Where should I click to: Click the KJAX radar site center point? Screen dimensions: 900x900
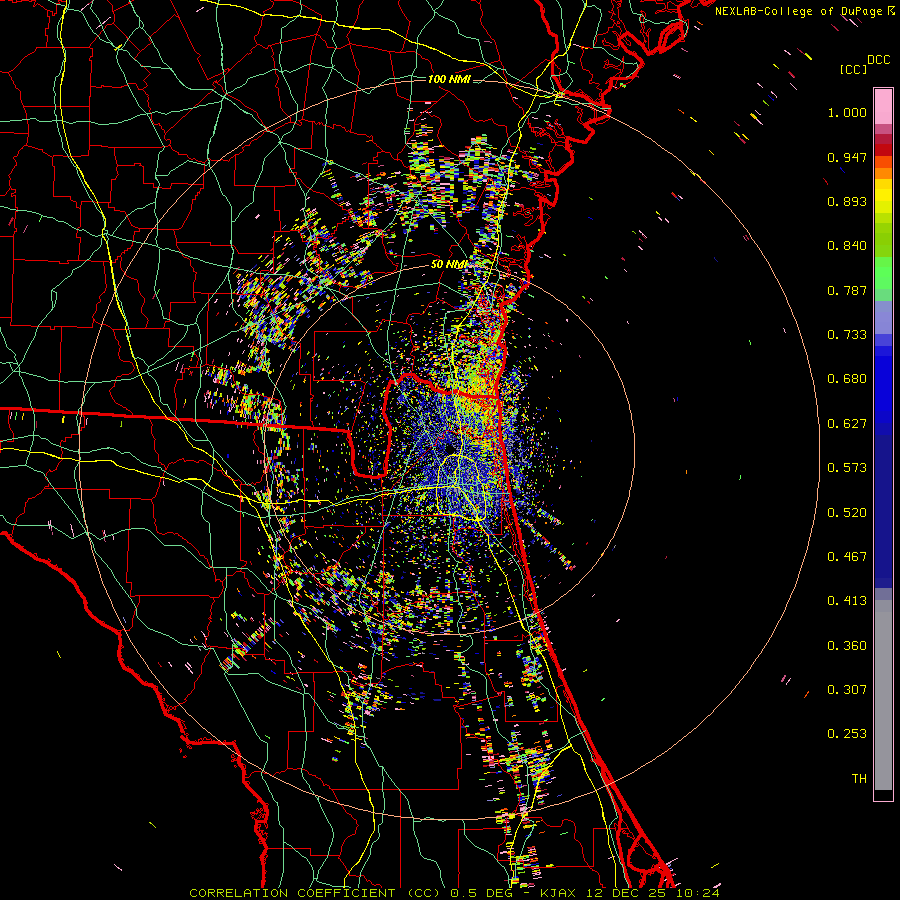(x=449, y=448)
